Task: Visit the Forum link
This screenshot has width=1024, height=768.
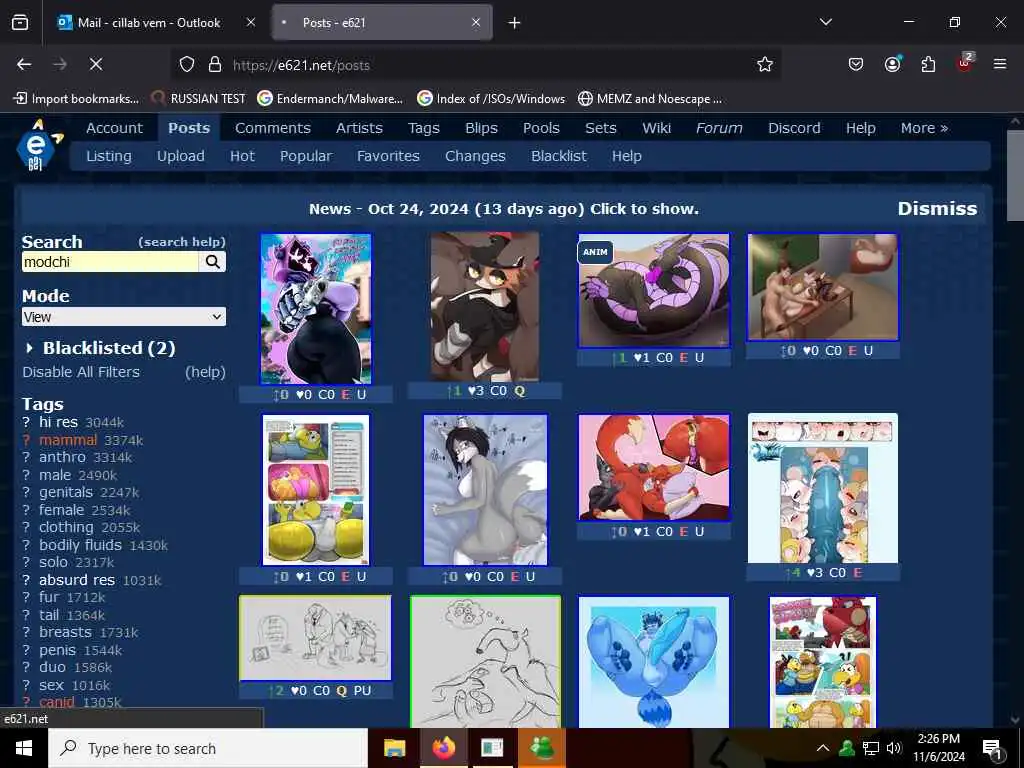Action: tap(719, 128)
